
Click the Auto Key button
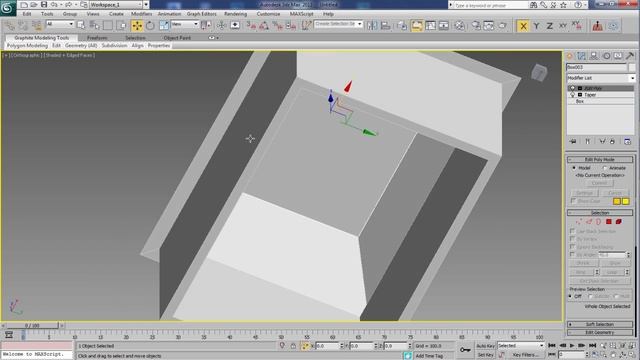coord(485,346)
